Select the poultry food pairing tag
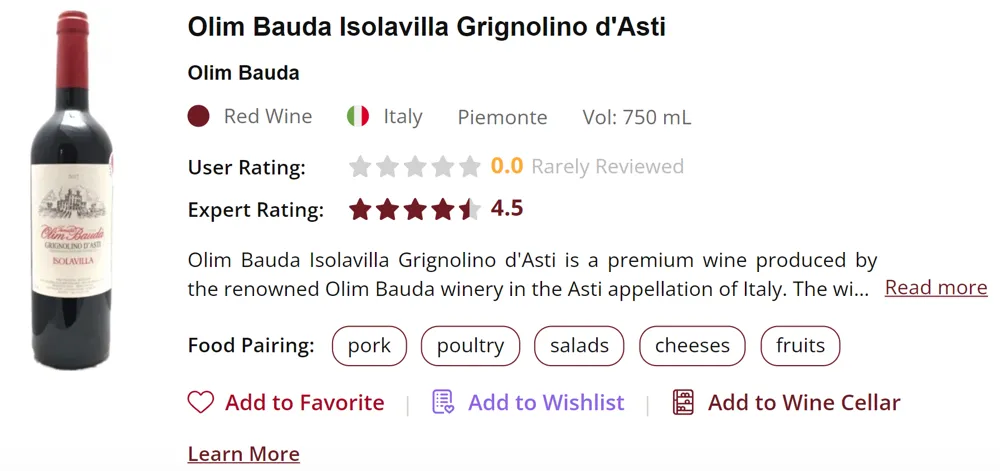Screen dimensions: 1000x471 pos(470,346)
